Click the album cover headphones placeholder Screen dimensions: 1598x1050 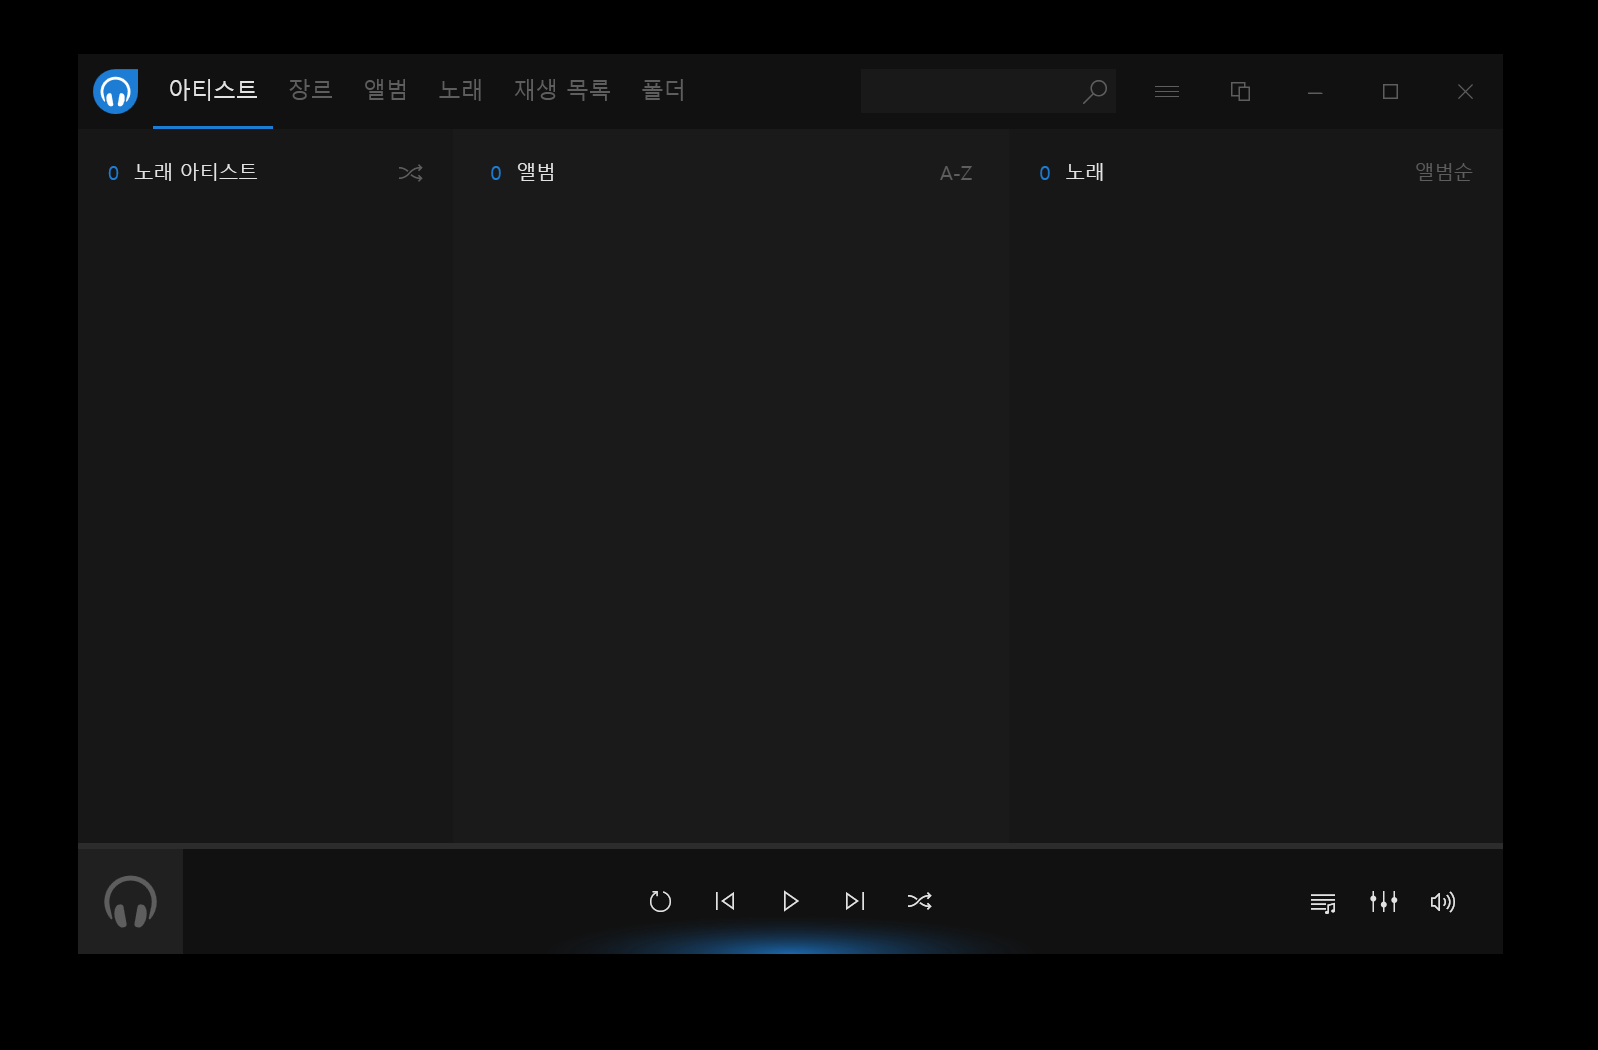coord(130,901)
